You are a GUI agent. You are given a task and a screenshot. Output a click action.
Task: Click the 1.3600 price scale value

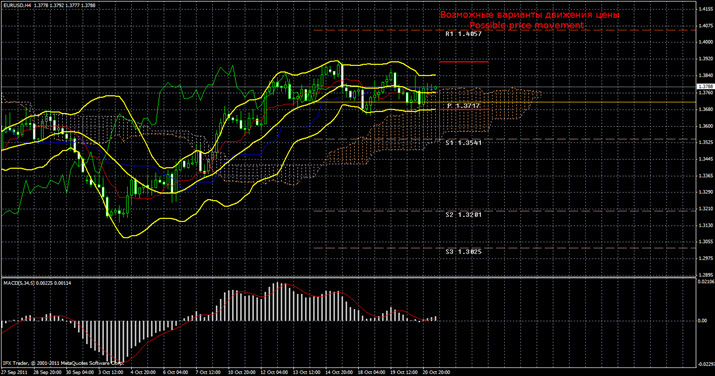coord(705,126)
